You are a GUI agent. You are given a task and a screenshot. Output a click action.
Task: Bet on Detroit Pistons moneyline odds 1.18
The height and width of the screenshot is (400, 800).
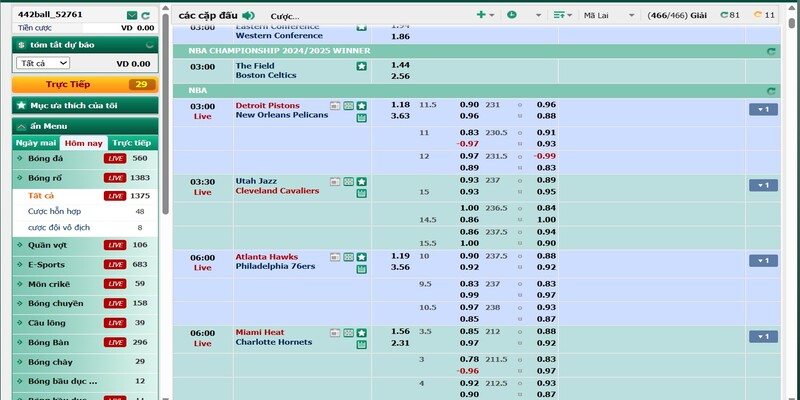click(x=401, y=105)
